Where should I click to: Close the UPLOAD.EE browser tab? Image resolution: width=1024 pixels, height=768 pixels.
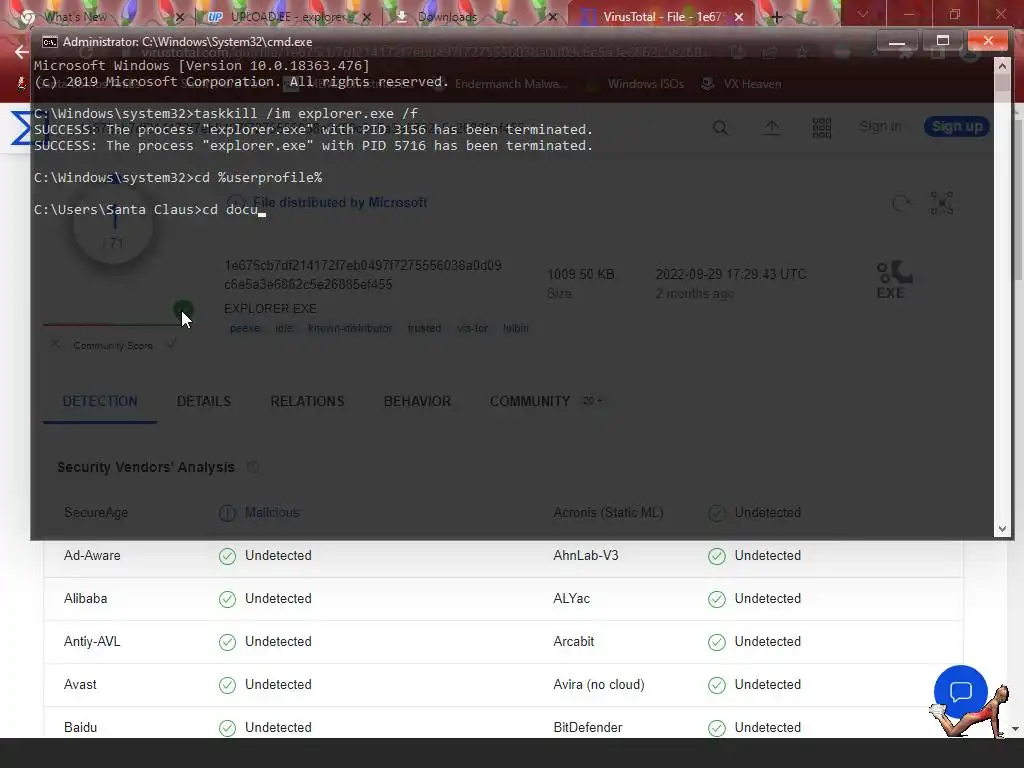(x=367, y=17)
